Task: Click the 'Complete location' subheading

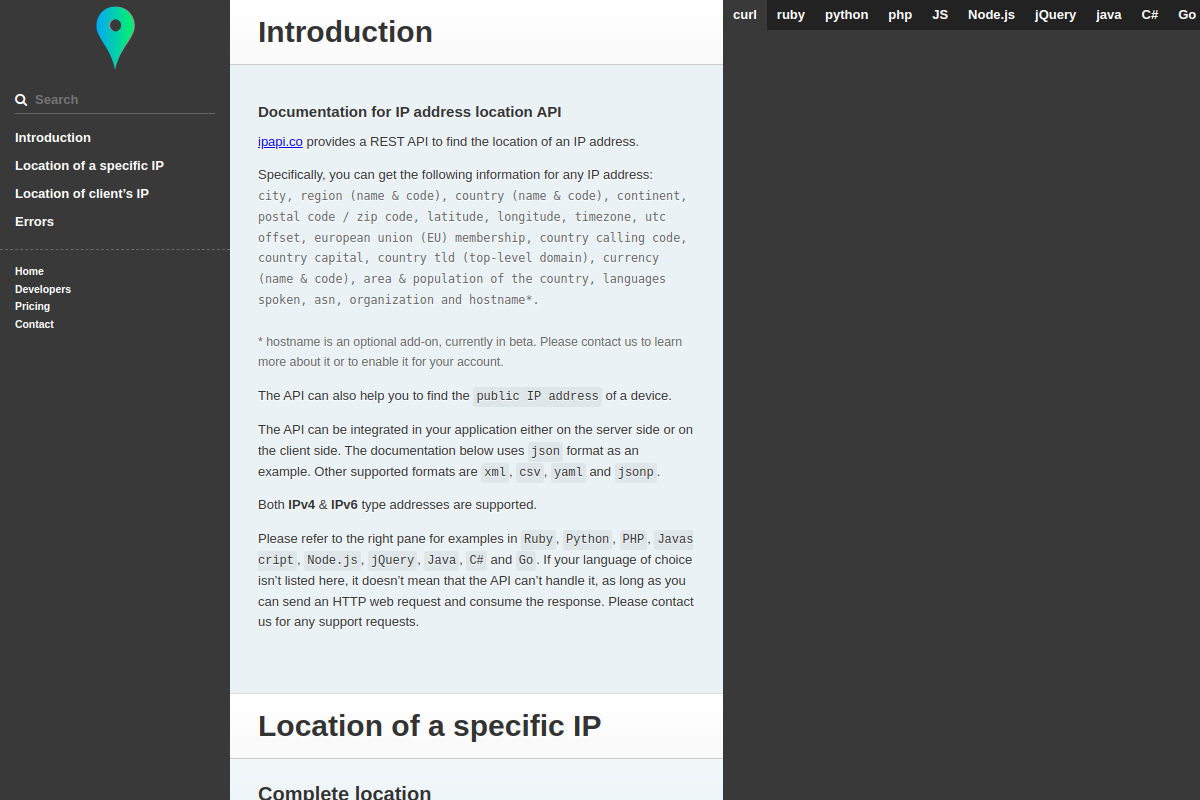Action: (345, 793)
